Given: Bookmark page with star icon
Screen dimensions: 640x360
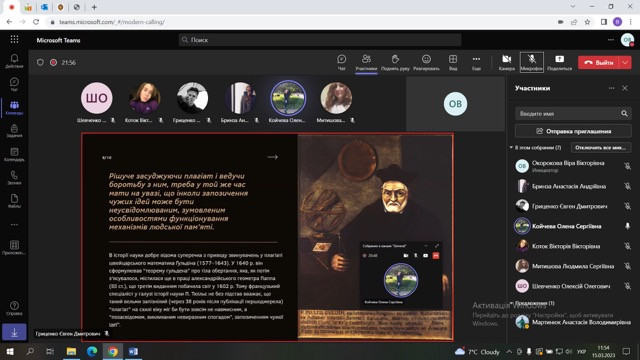Looking at the screenshot, I should point(587,22).
